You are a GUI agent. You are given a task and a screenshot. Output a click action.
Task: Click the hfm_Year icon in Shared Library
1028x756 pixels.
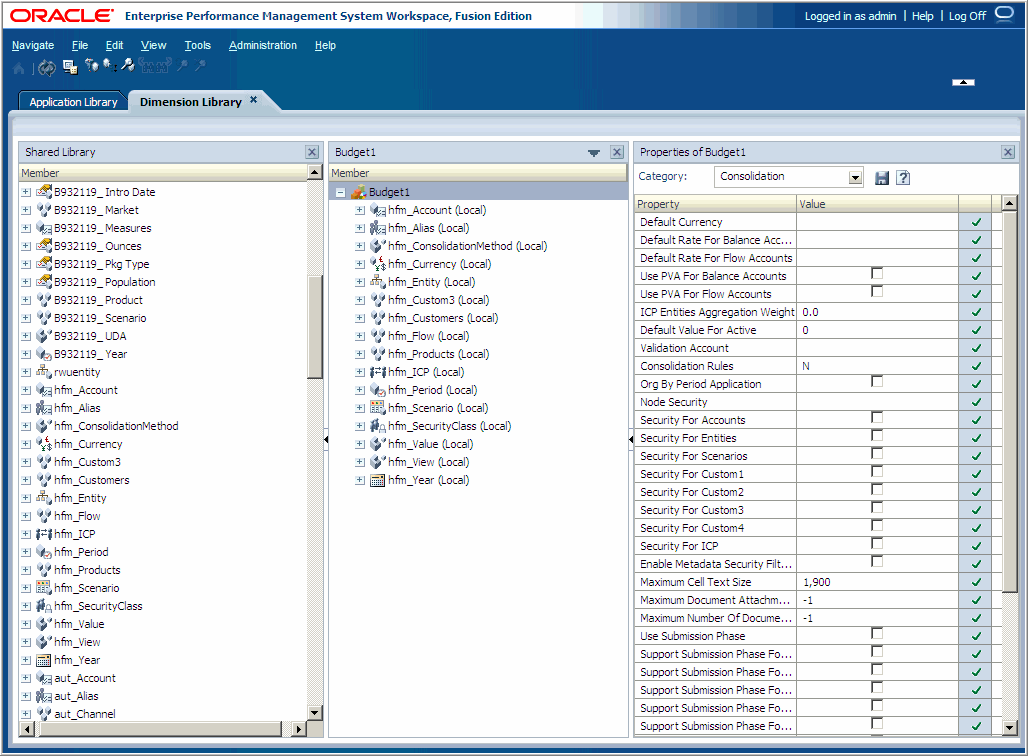(44, 660)
